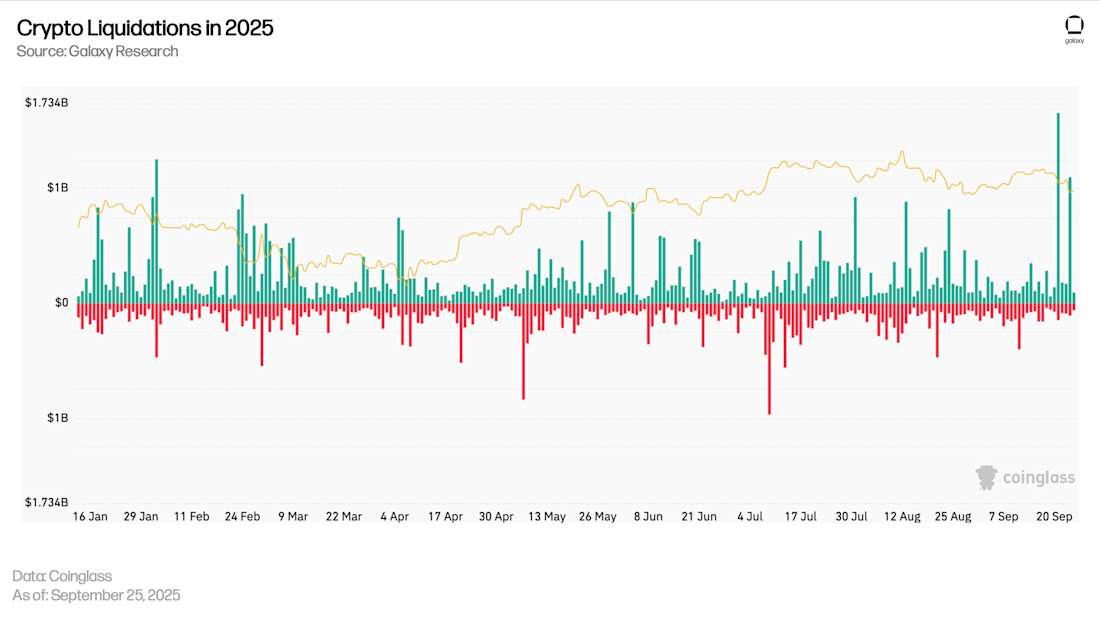Click the Data: Coinglass link
Image resolution: width=1100 pixels, height=620 pixels.
63,576
